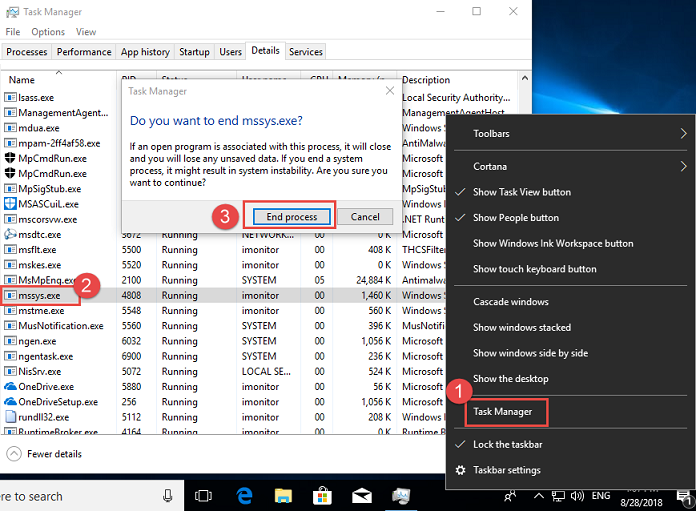This screenshot has height=511, width=696.
Task: Open Microsoft Store from the taskbar
Action: coord(322,496)
